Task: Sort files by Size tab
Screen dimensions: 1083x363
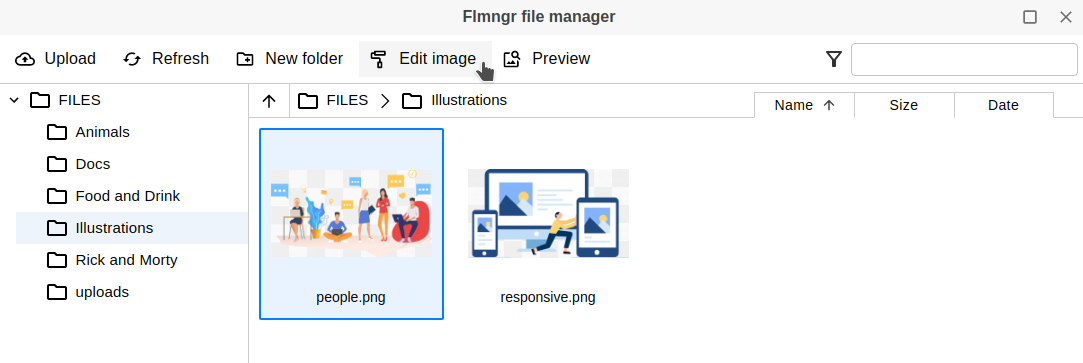Action: (x=904, y=106)
